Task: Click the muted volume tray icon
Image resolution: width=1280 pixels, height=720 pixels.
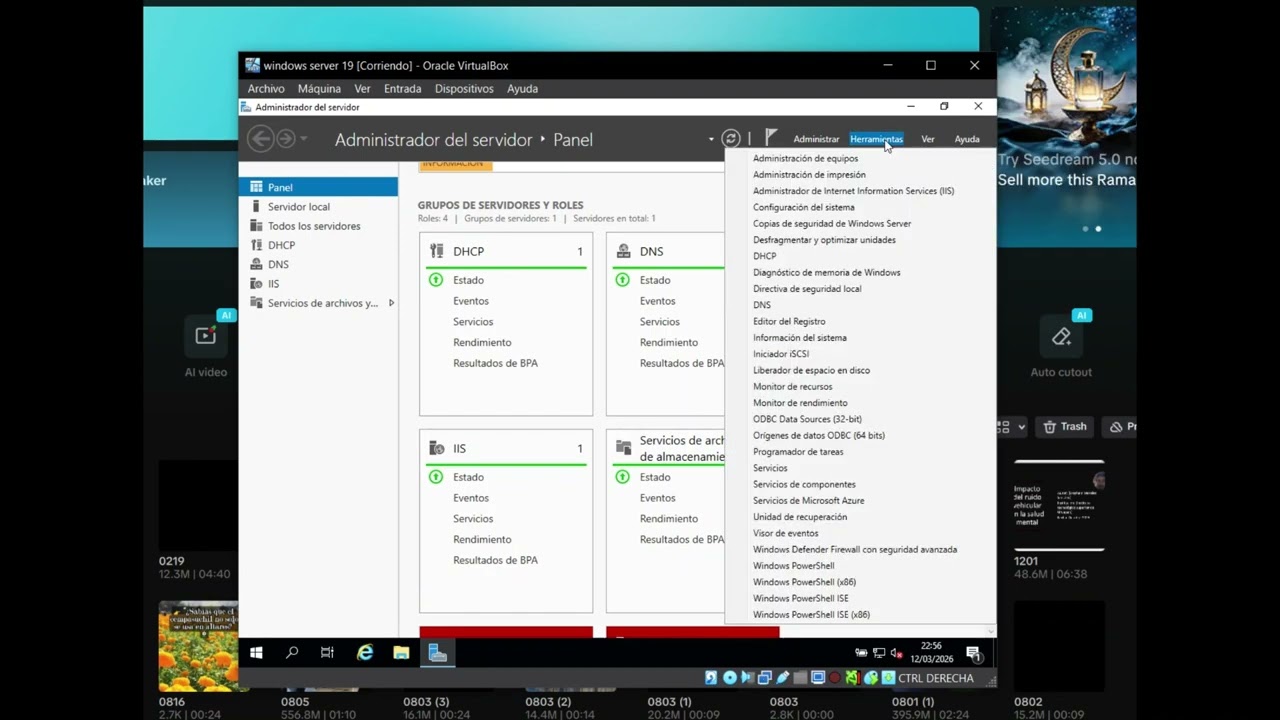Action: click(x=896, y=653)
